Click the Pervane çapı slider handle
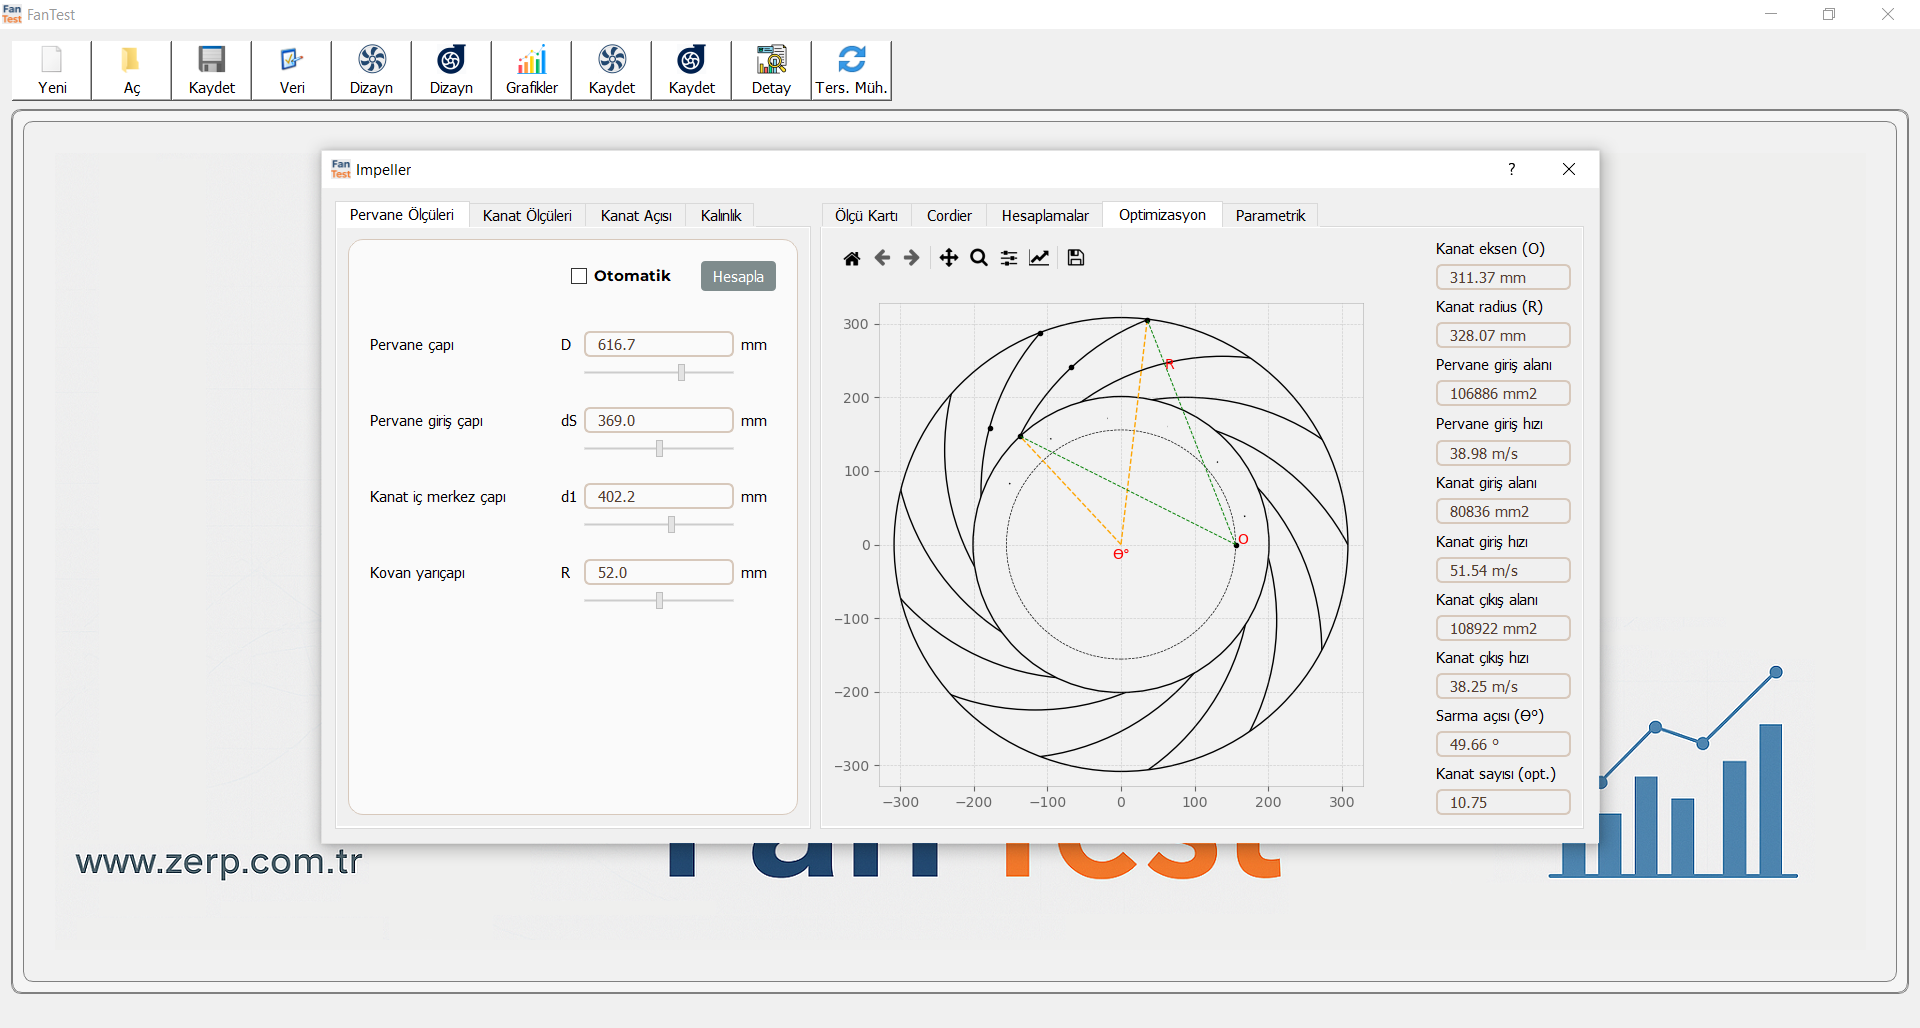1920x1028 pixels. tap(681, 373)
